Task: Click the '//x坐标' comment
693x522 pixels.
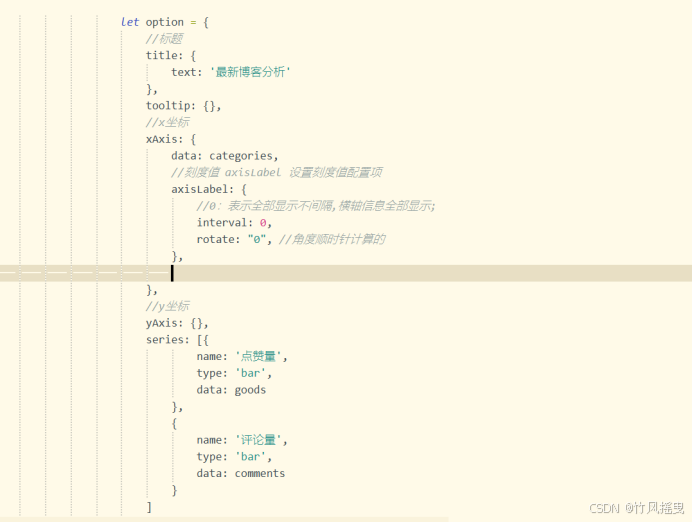Action: (x=168, y=122)
